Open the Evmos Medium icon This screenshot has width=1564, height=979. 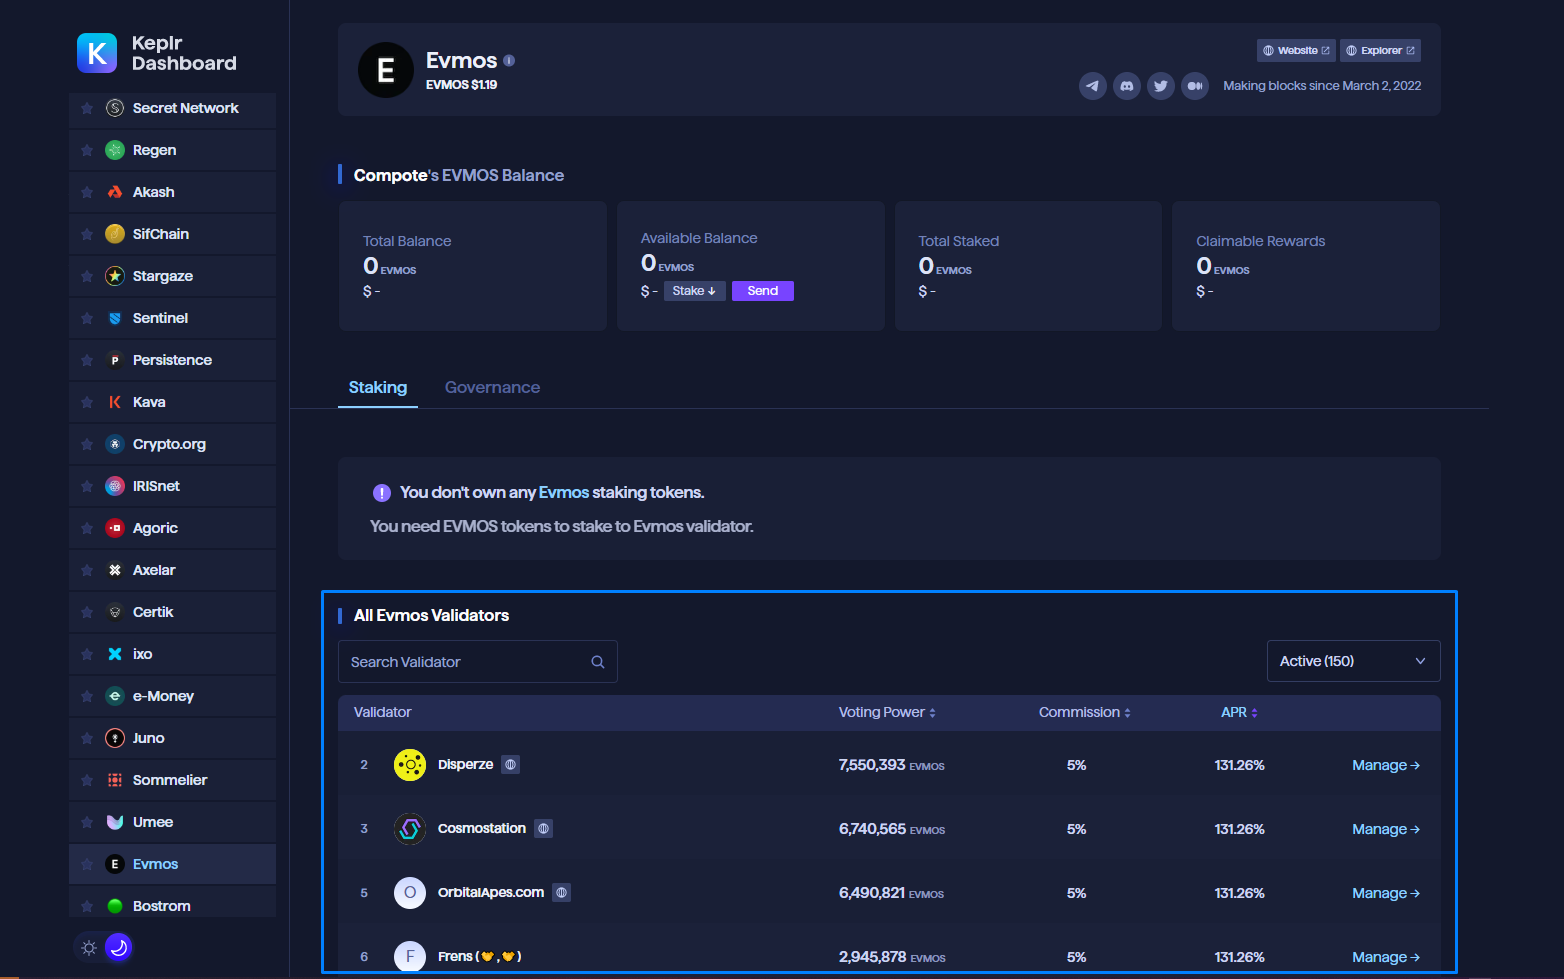pyautogui.click(x=1194, y=86)
